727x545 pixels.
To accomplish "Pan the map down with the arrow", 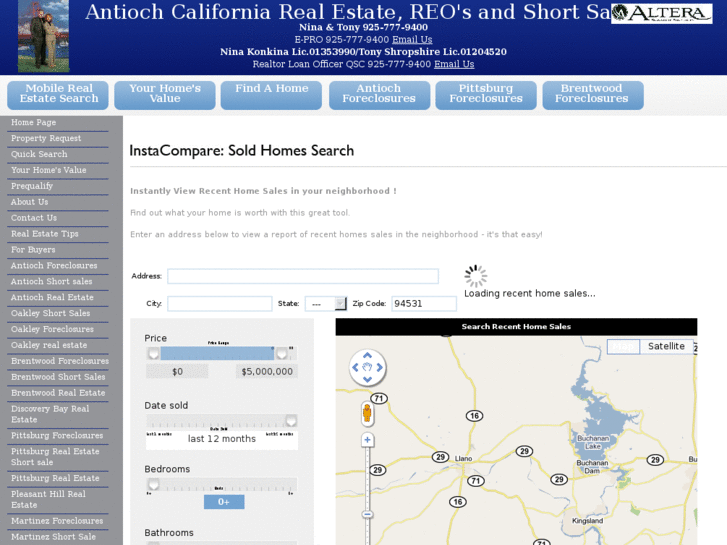I will 367,379.
